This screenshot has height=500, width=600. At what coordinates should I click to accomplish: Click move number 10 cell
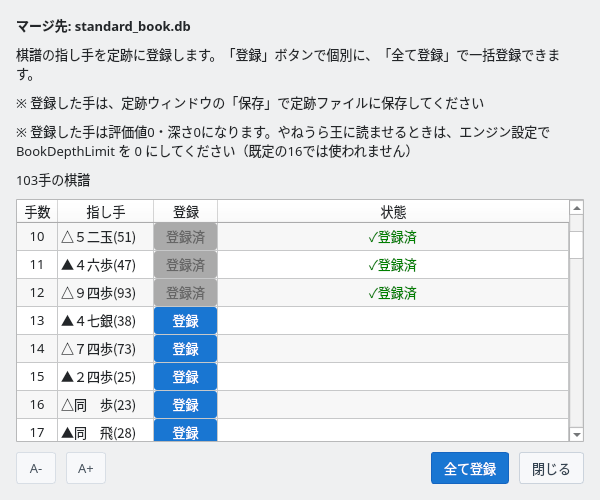(x=37, y=237)
